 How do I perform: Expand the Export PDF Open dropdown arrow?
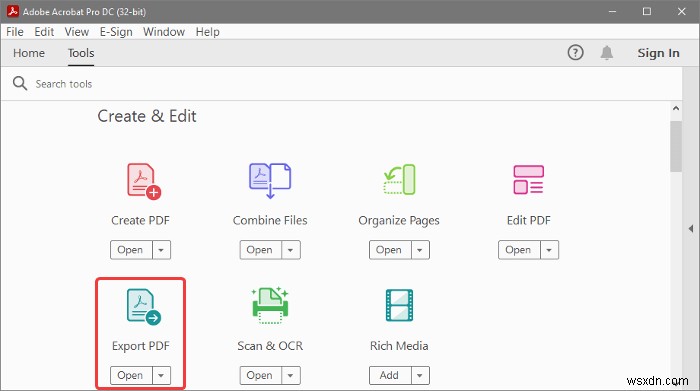161,375
